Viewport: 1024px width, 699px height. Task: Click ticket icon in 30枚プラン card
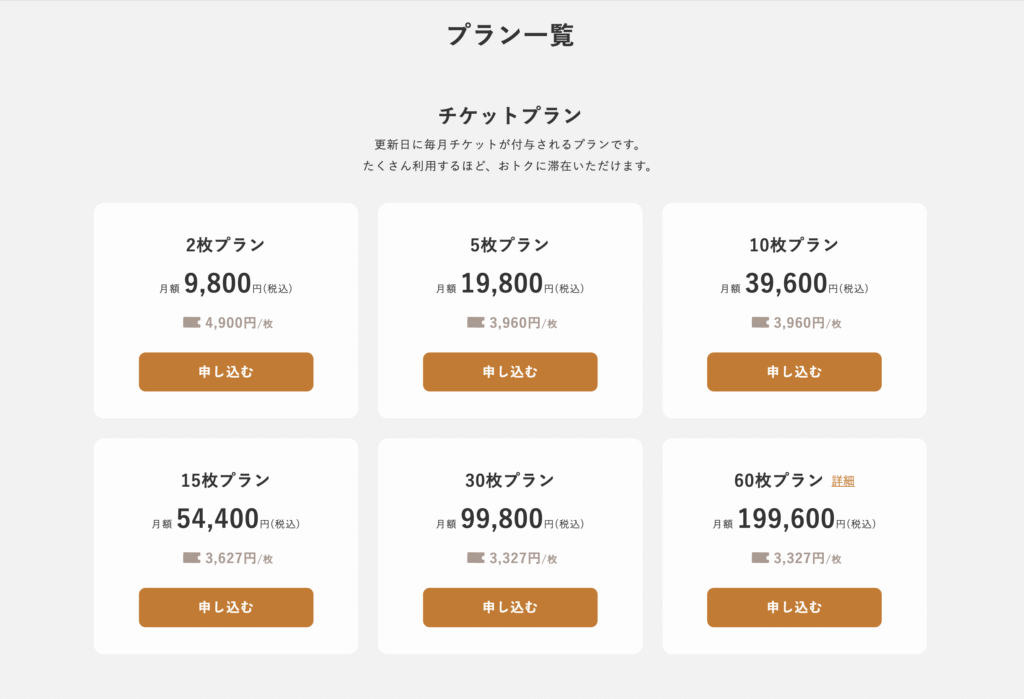point(476,558)
